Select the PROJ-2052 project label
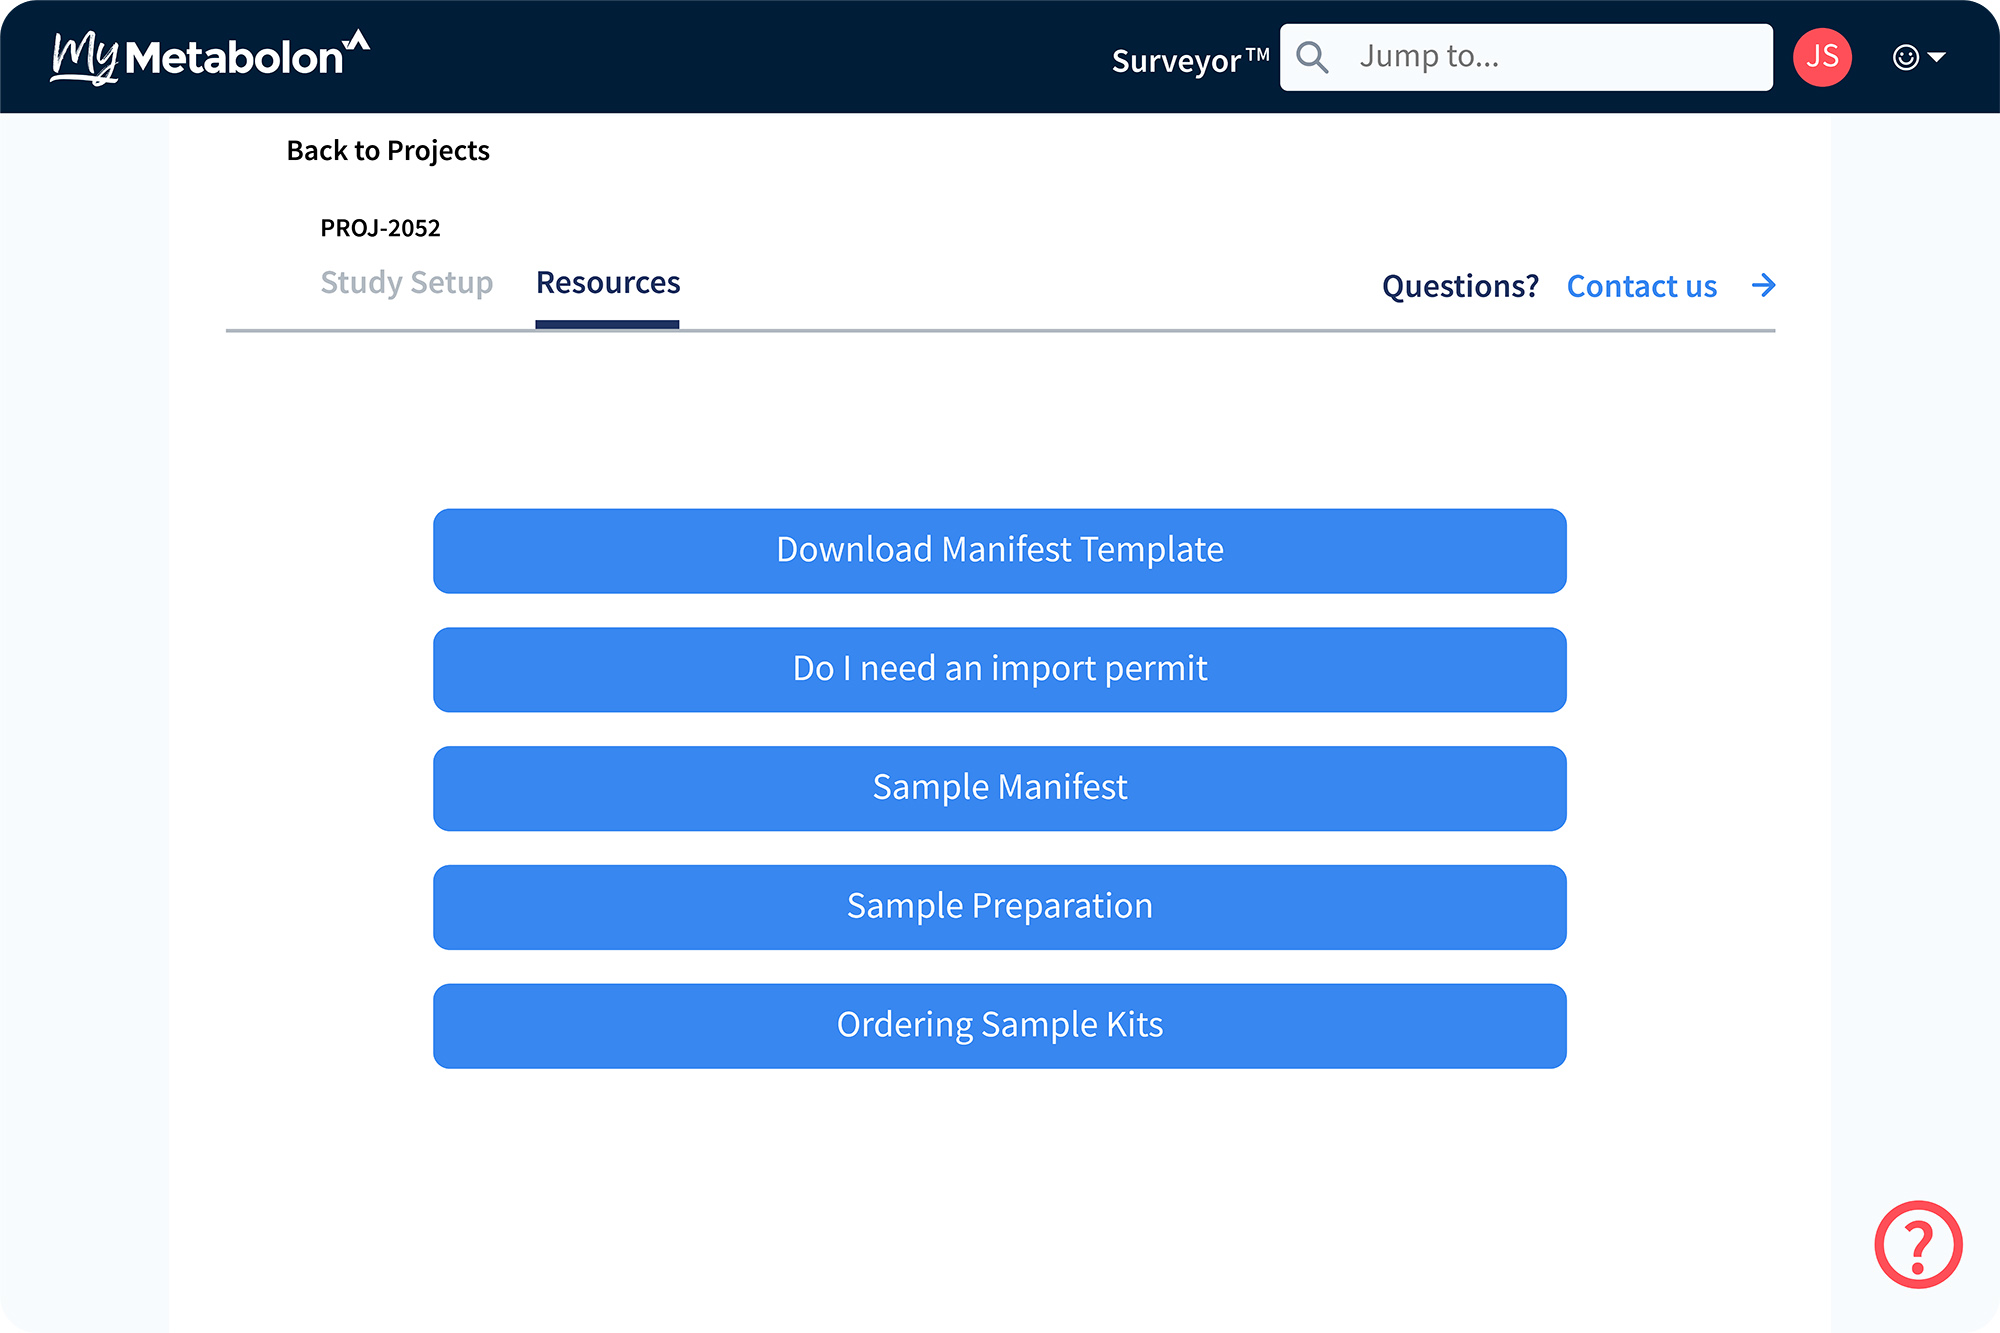2000x1333 pixels. (x=380, y=228)
